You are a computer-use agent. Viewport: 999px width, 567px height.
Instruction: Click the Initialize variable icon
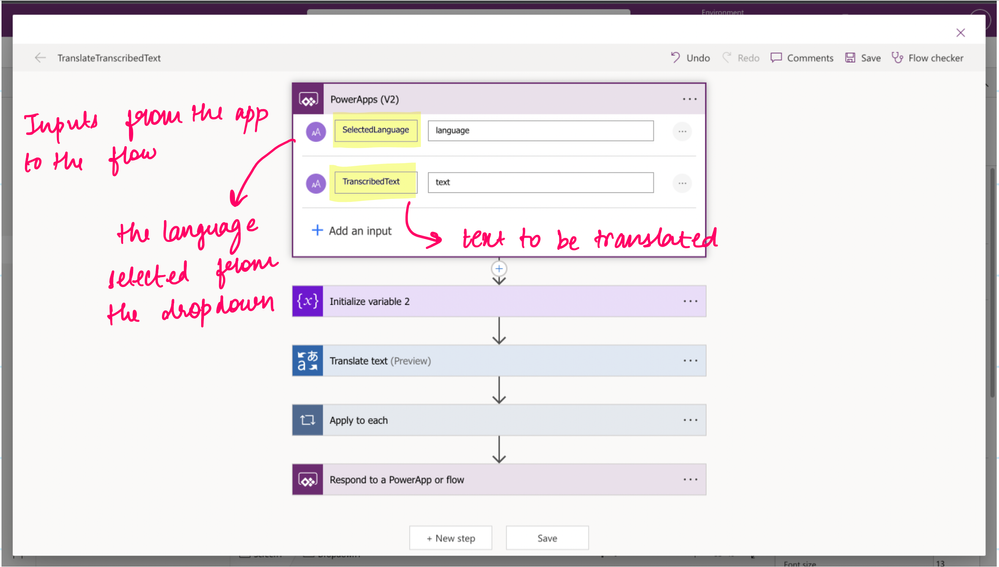point(308,301)
